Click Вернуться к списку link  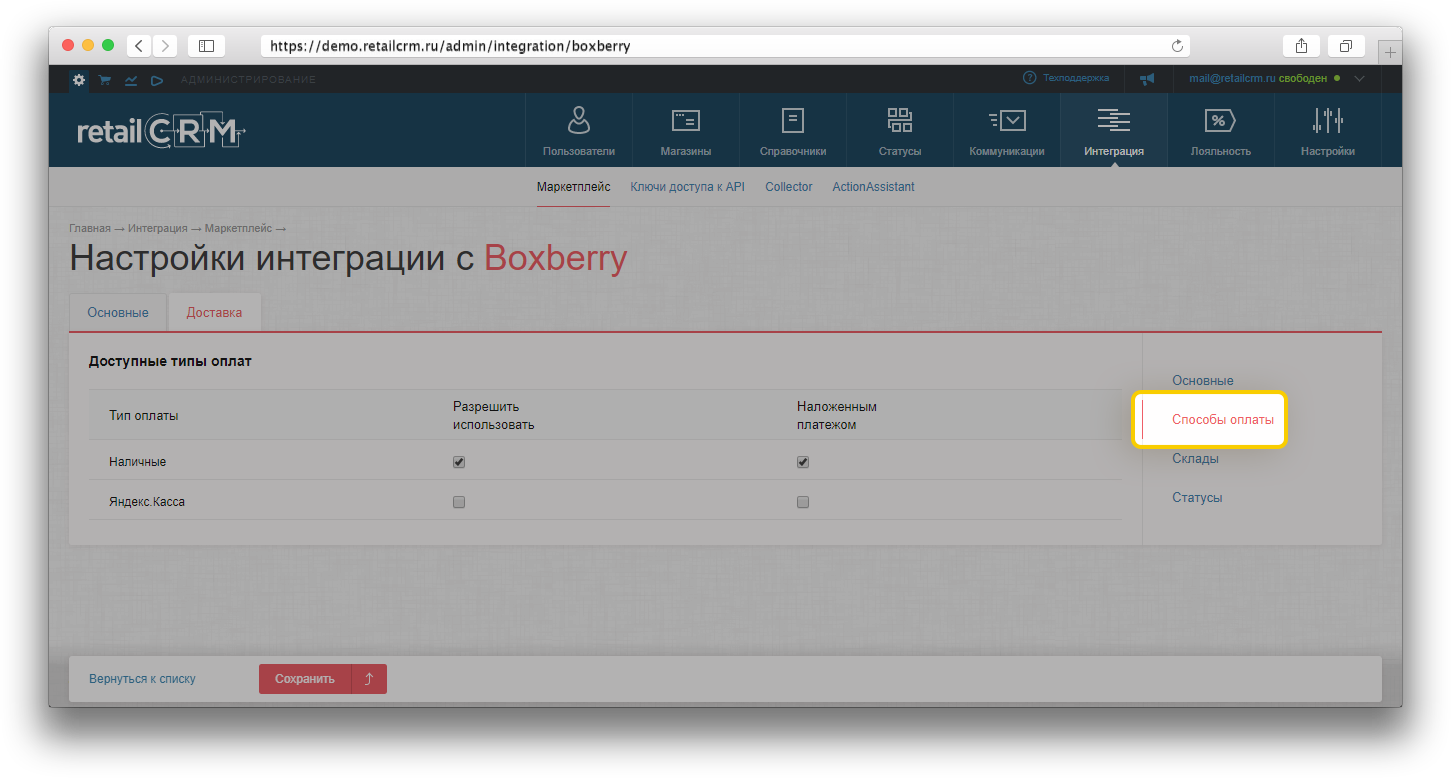click(x=142, y=679)
